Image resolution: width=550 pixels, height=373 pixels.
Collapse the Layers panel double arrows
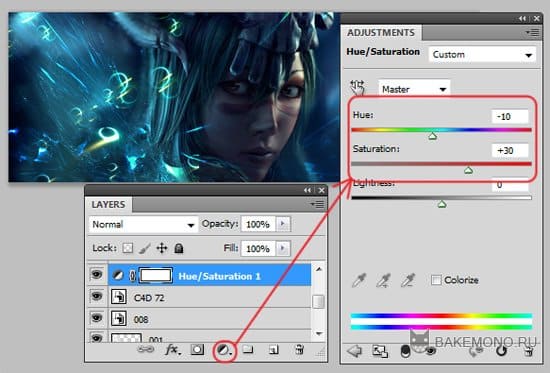pyautogui.click(x=308, y=190)
